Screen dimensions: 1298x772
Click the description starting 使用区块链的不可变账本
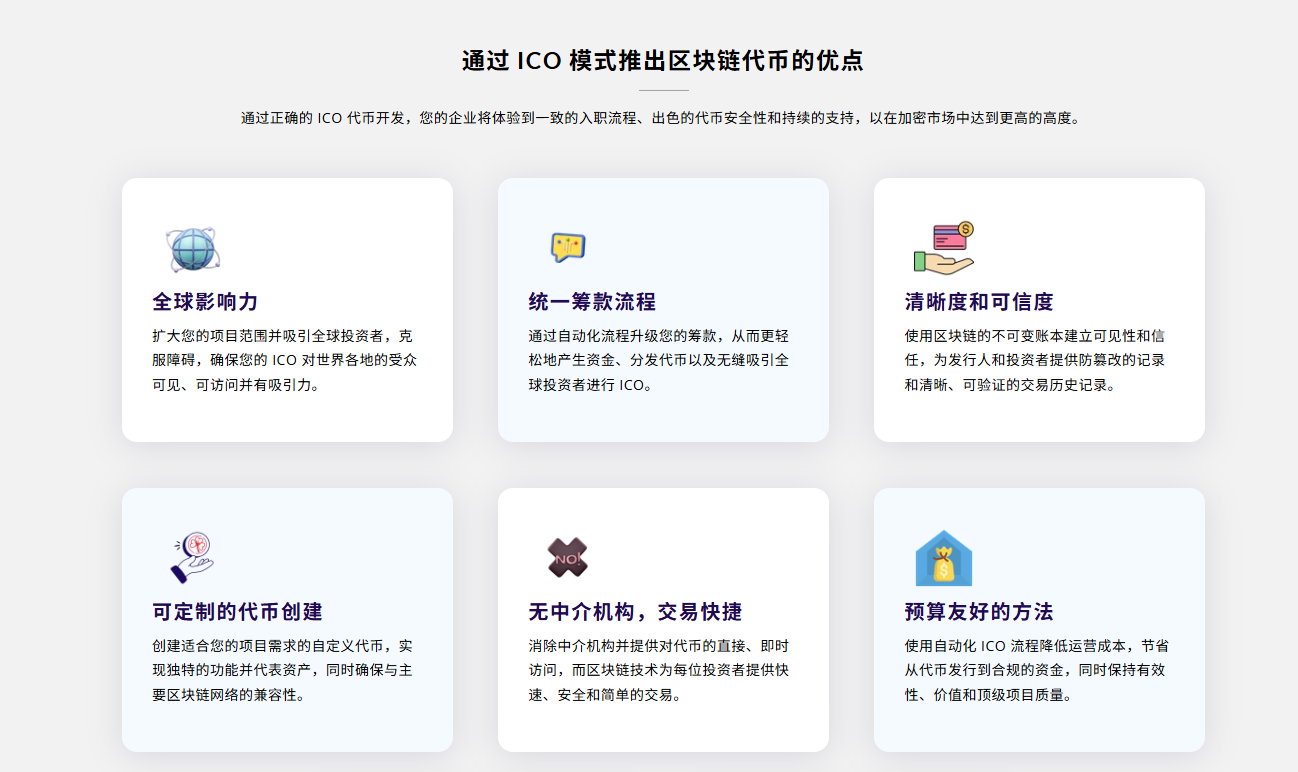pyautogui.click(x=1035, y=360)
